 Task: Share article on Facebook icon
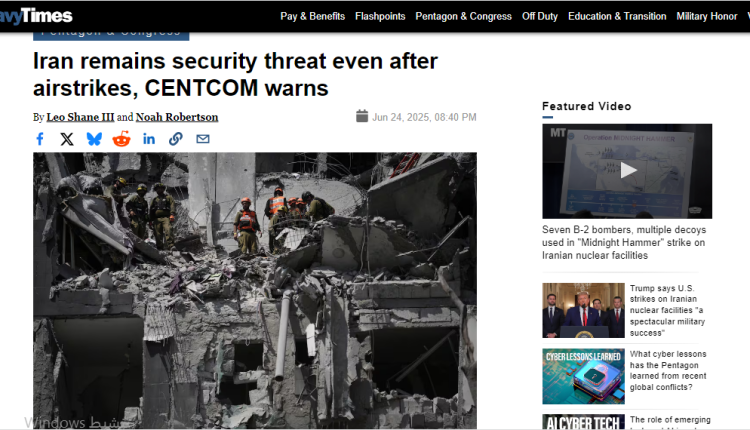click(40, 139)
